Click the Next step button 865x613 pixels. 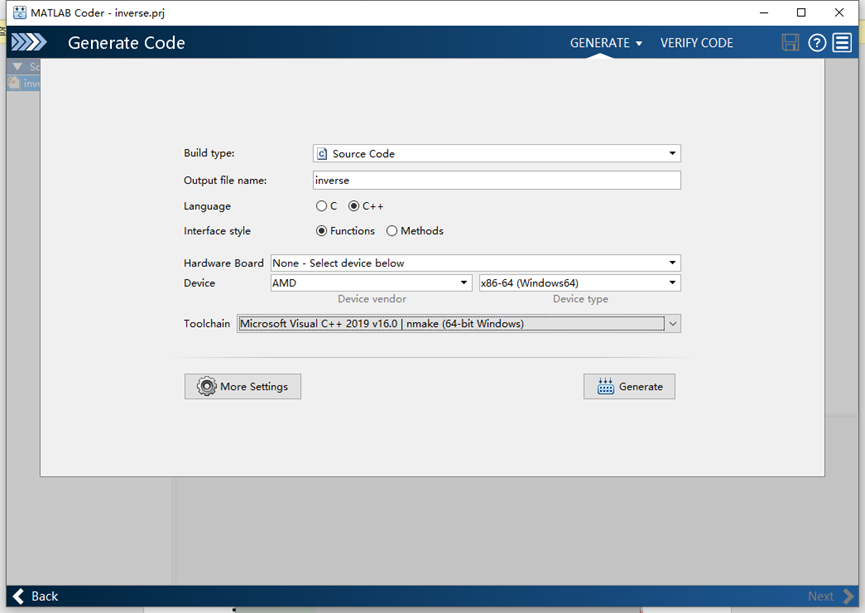tap(830, 596)
